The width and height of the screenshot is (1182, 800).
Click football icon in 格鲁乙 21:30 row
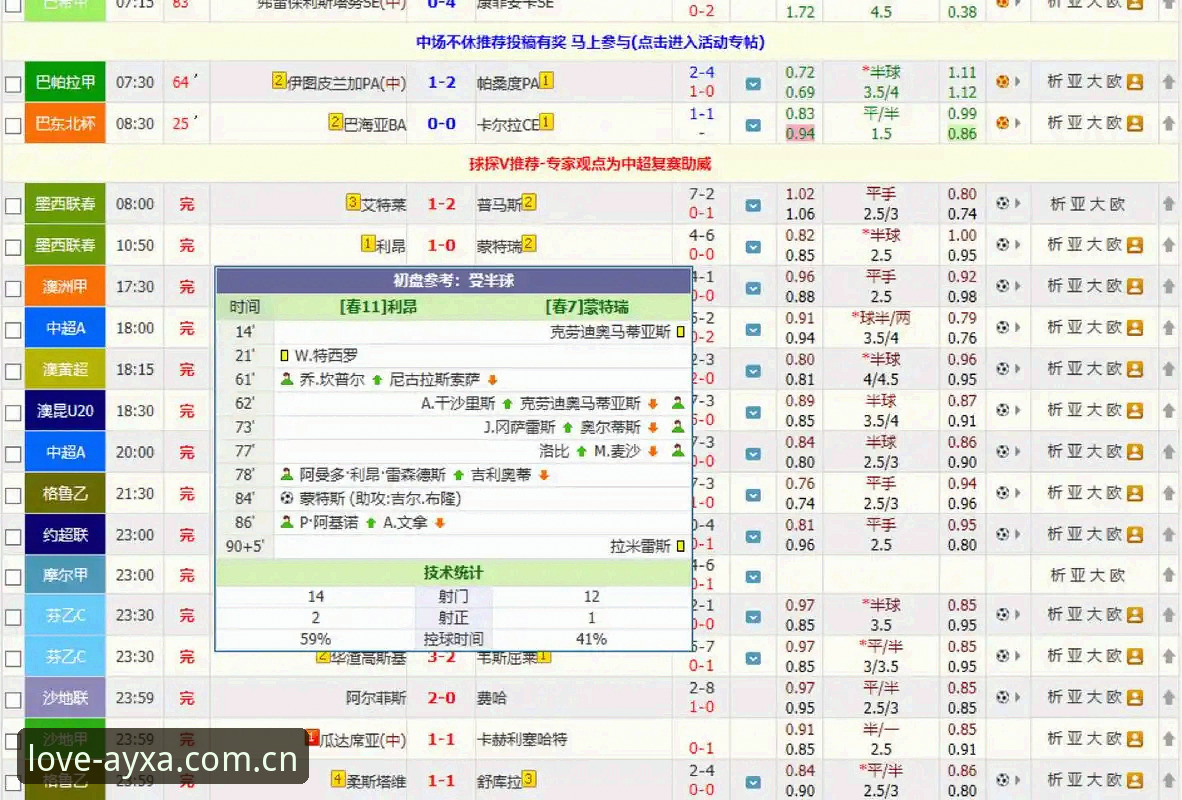point(1003,492)
